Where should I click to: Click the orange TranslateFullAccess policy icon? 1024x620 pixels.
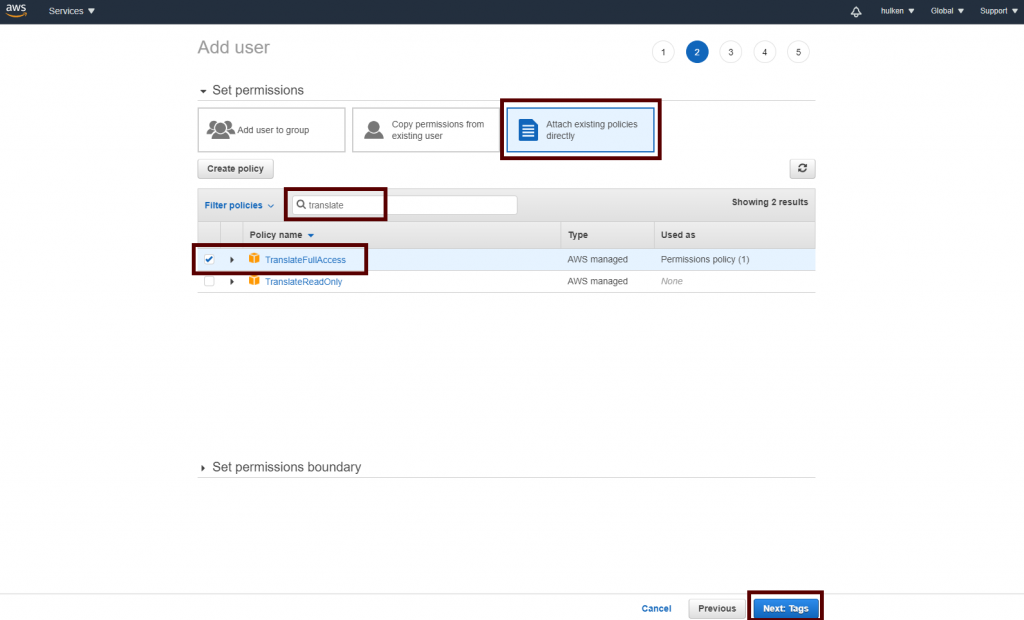pyautogui.click(x=254, y=259)
